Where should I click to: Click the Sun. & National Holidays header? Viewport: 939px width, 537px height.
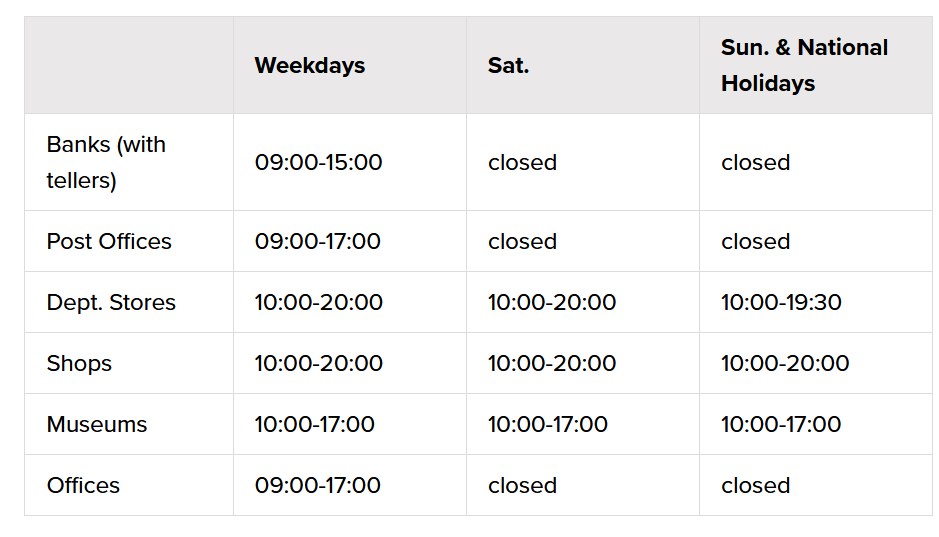[804, 65]
